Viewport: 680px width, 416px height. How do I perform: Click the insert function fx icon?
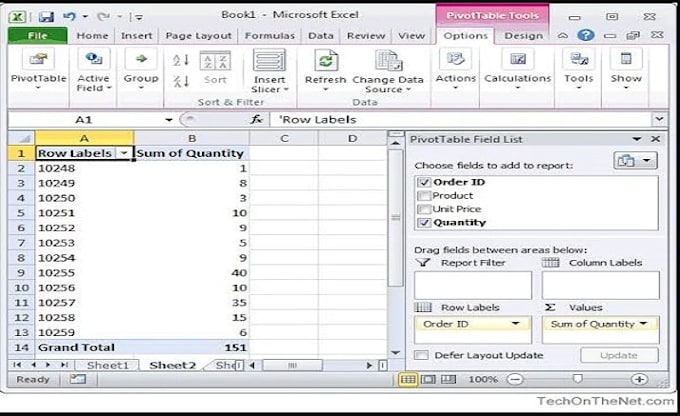tap(257, 119)
